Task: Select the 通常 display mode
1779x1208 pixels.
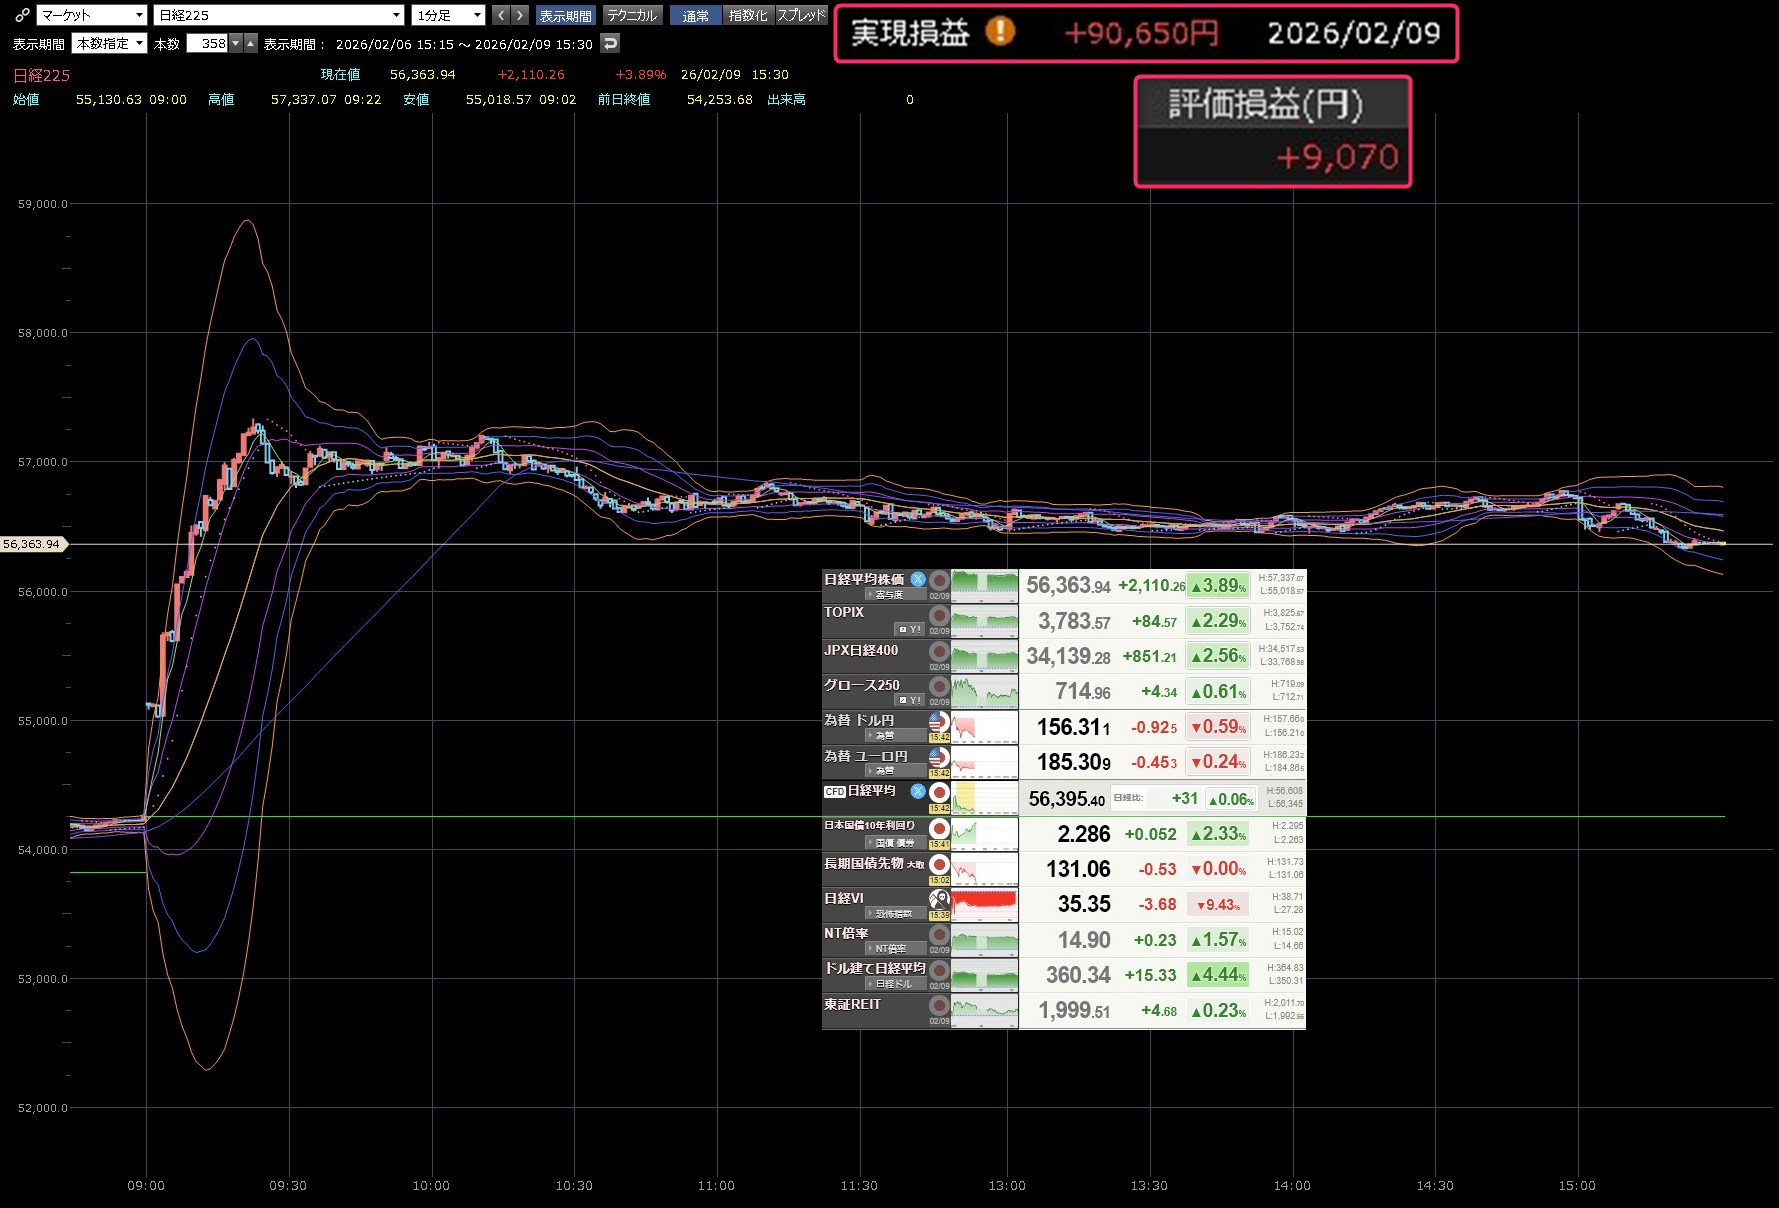Action: coord(695,15)
